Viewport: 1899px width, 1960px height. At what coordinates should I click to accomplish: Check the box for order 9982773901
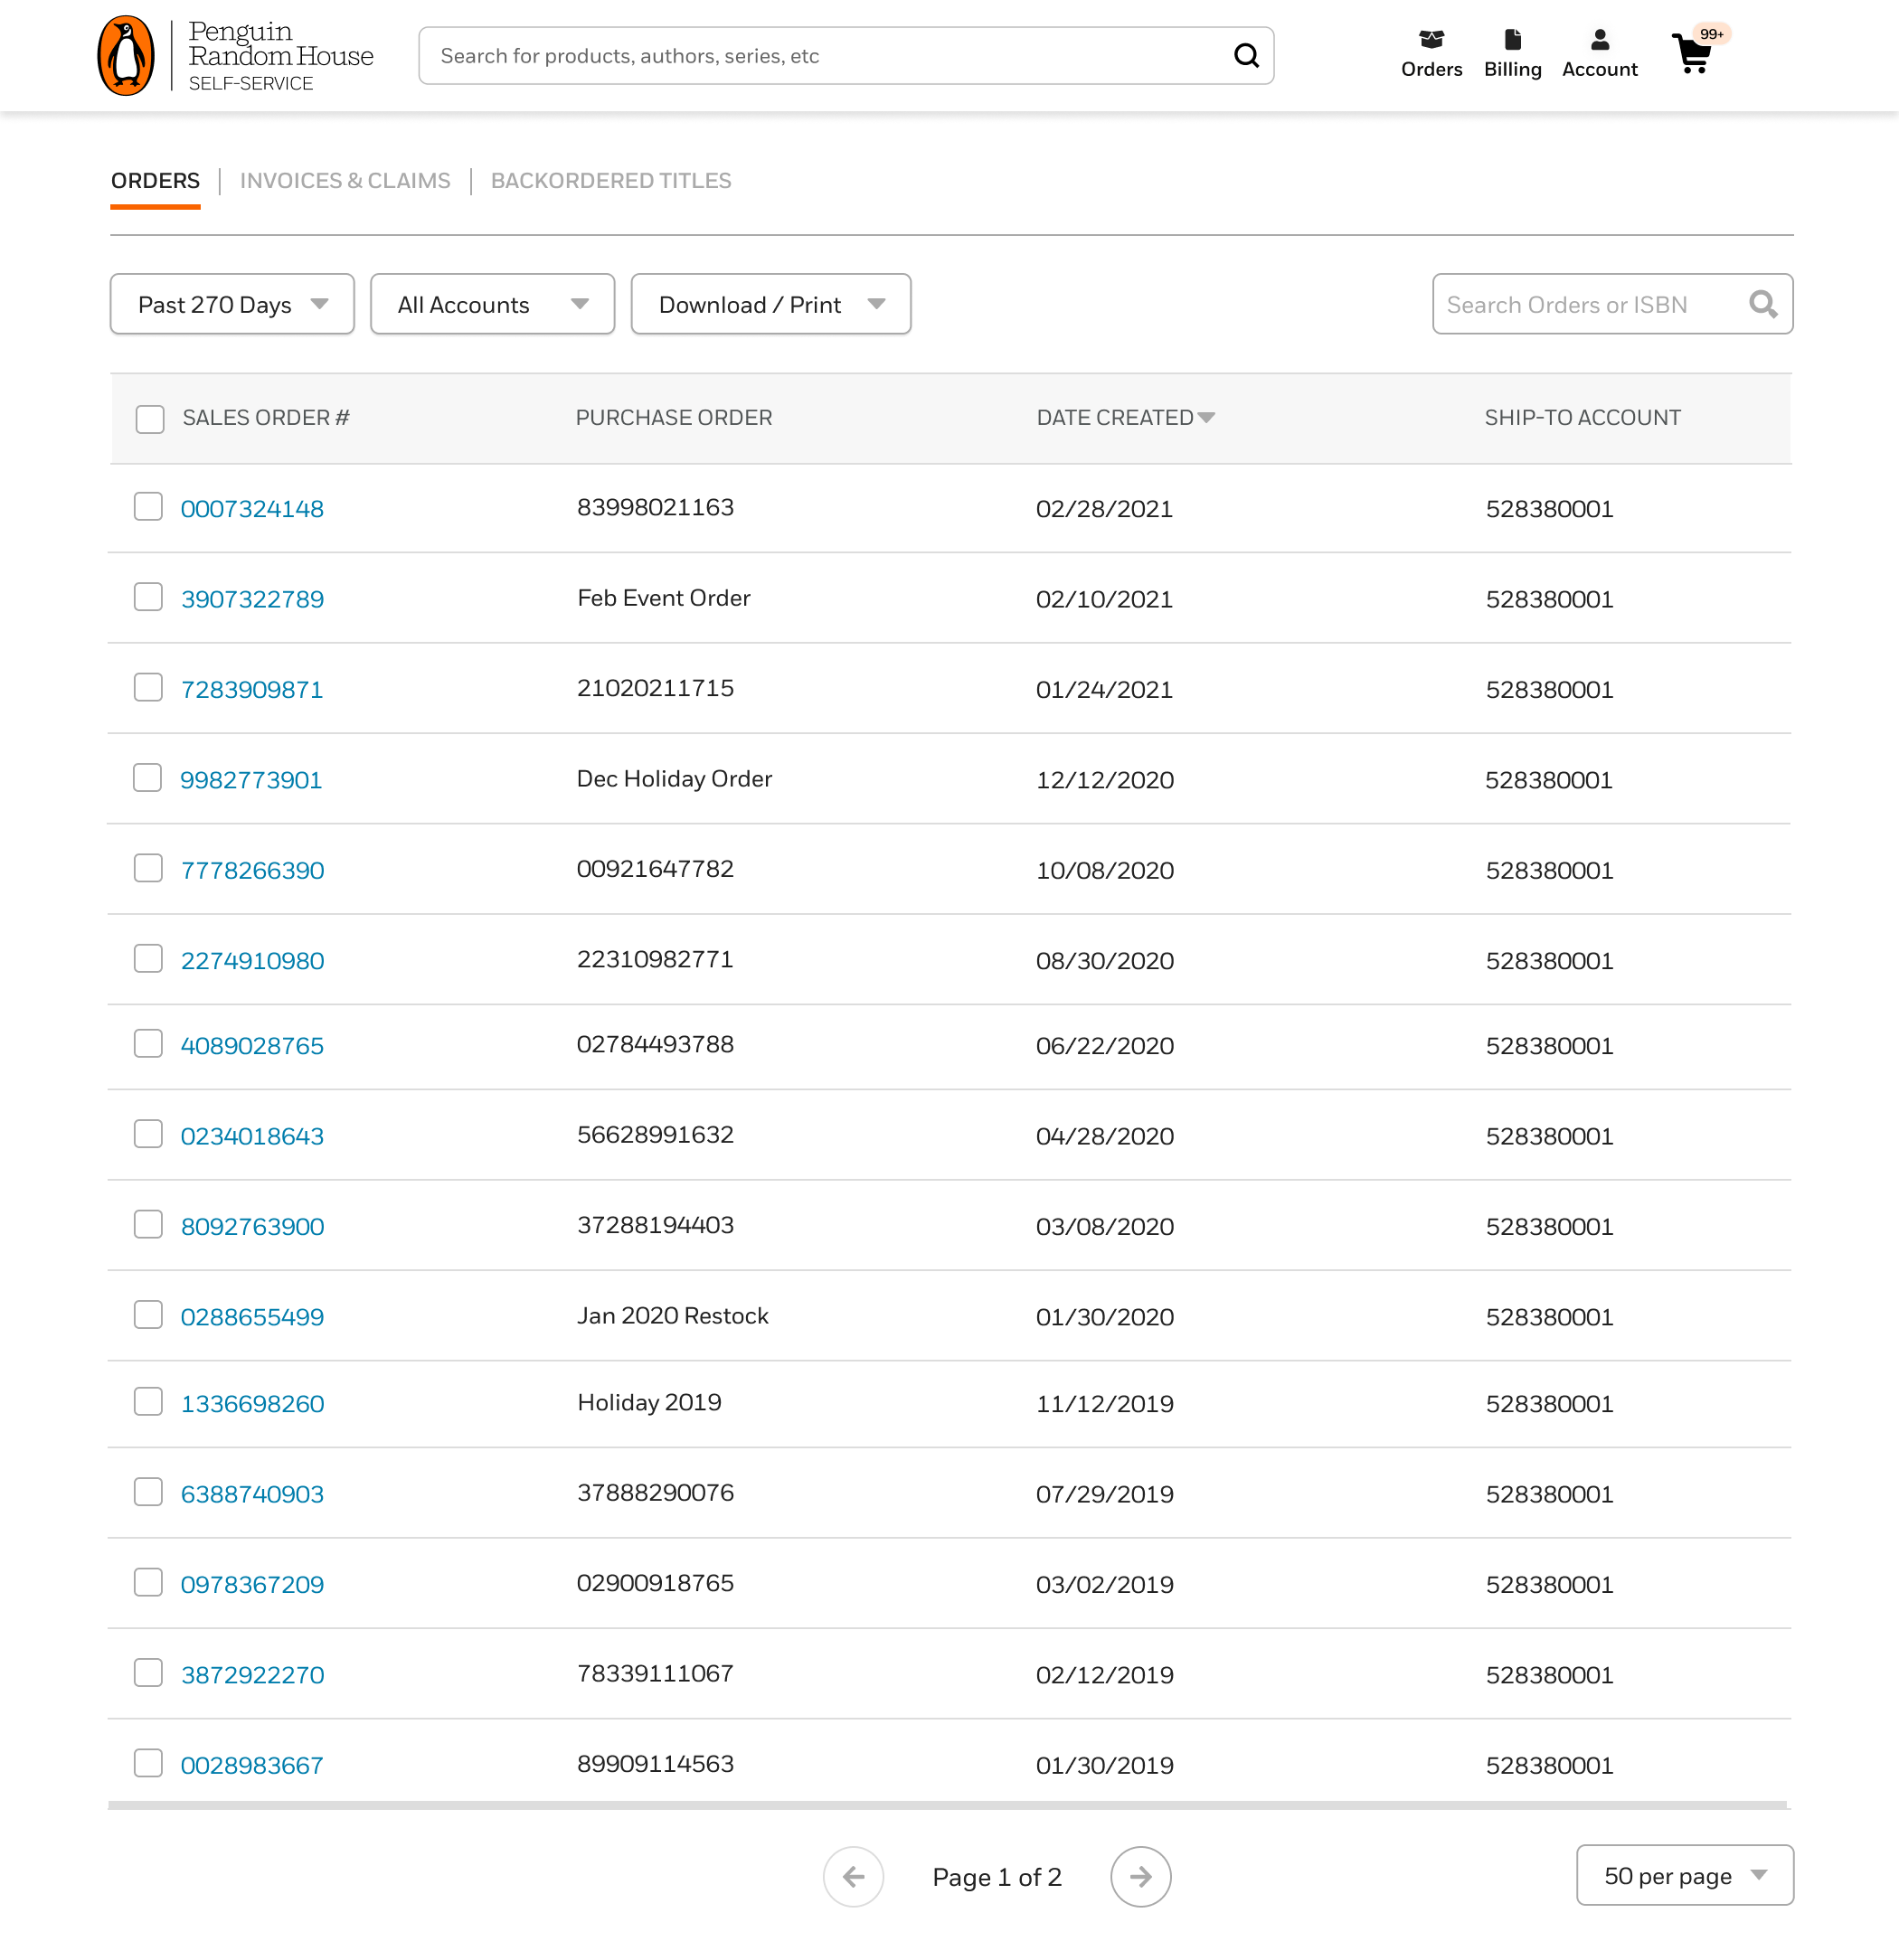tap(148, 778)
